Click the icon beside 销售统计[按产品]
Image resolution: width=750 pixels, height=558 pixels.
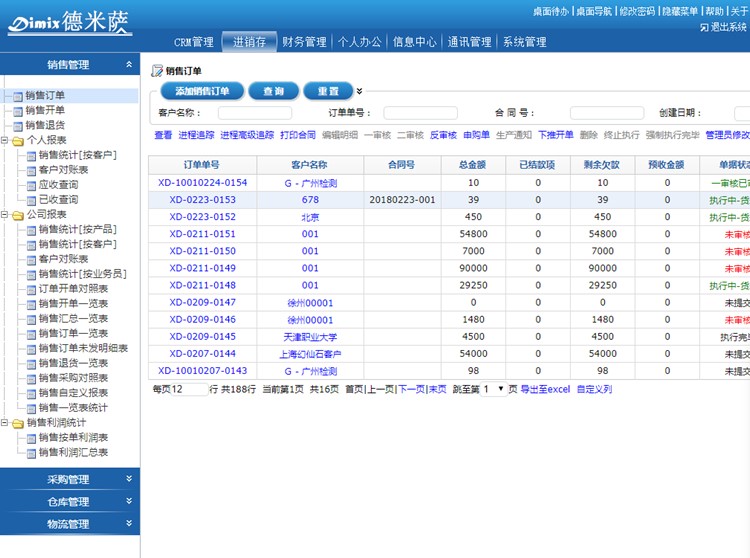[x=31, y=230]
